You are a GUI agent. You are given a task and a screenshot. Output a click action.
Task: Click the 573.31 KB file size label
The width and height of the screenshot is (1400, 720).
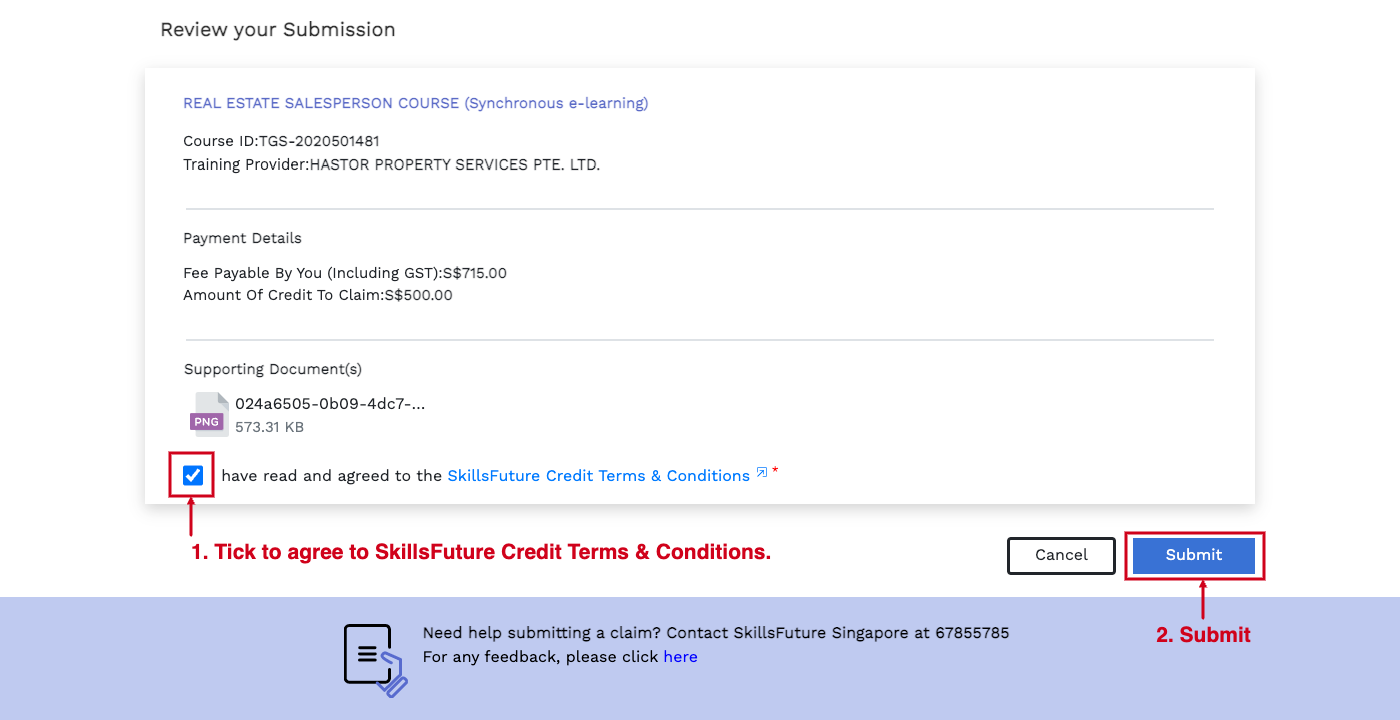click(x=269, y=427)
